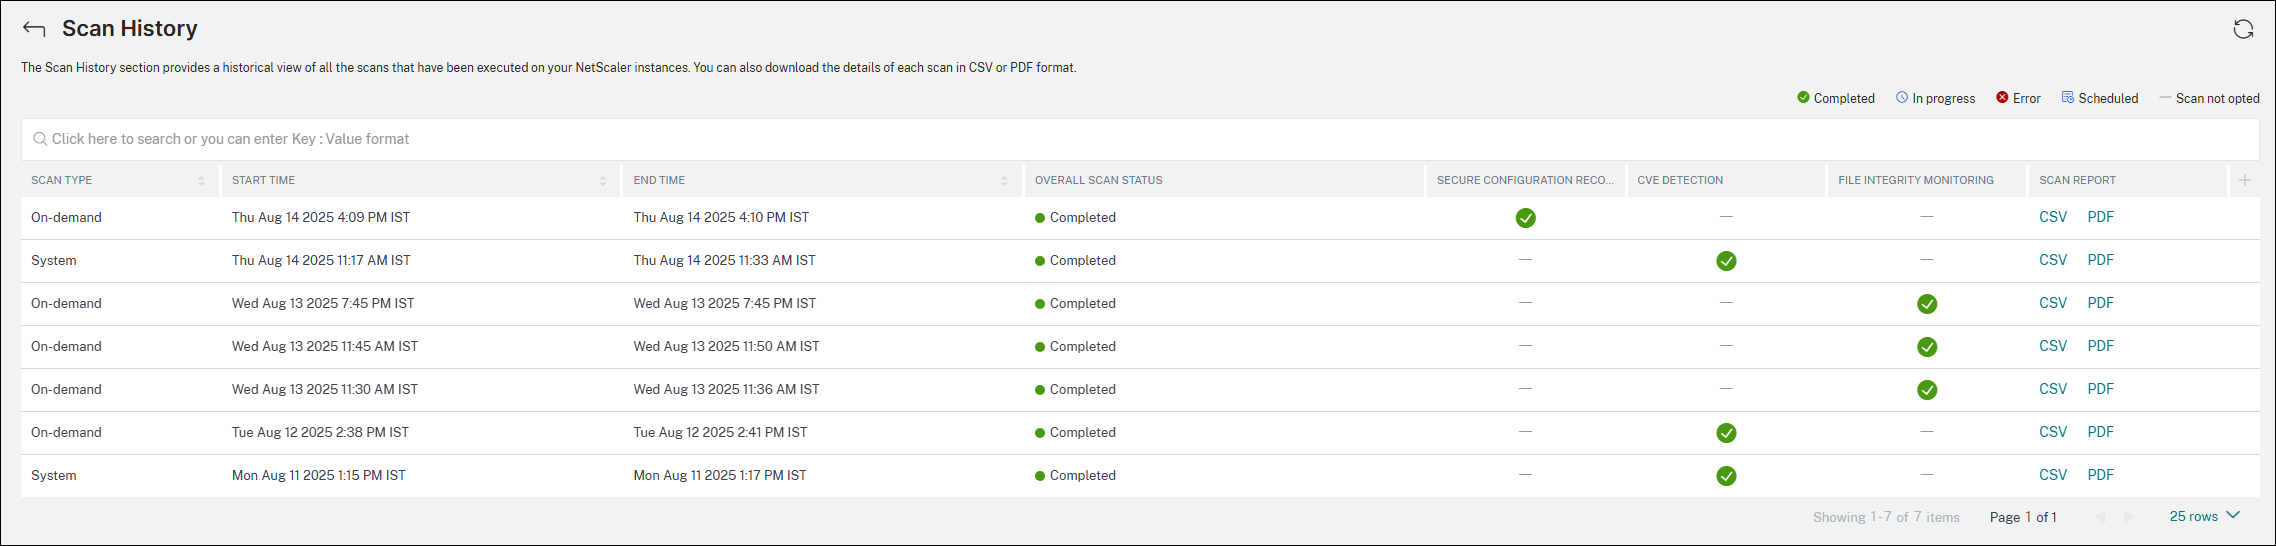Download PDF for Aug 12 2:38 PM scan
This screenshot has width=2276, height=546.
(2100, 432)
